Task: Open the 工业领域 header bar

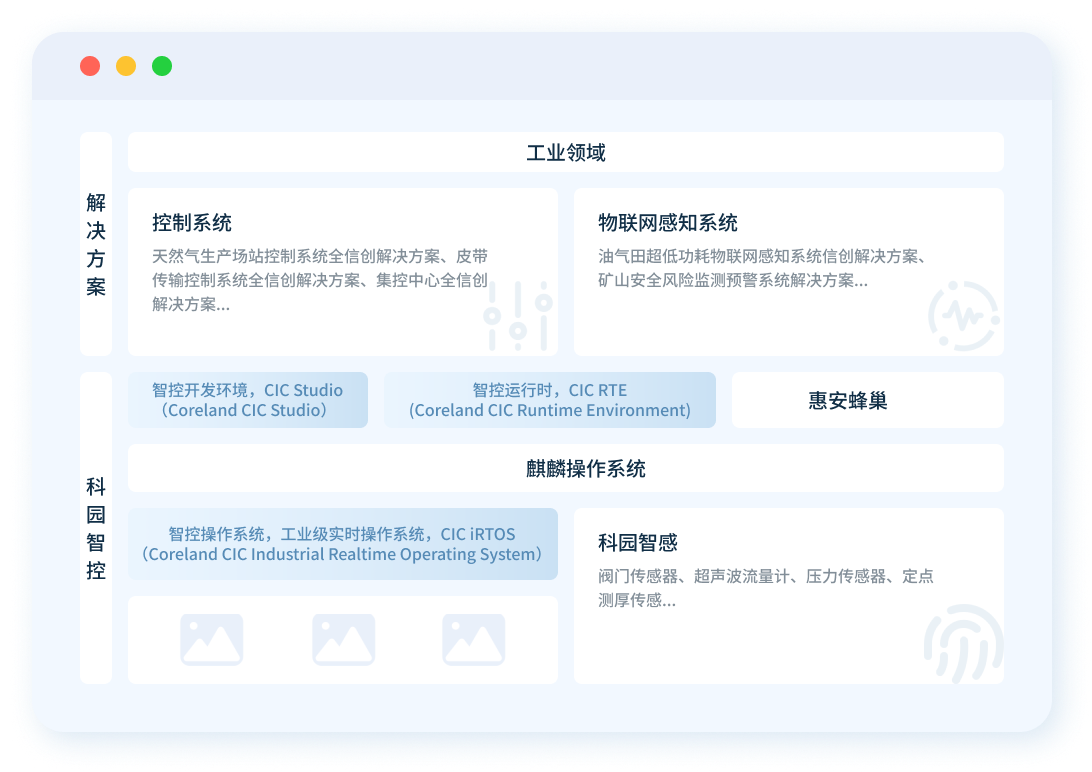Action: click(x=566, y=152)
